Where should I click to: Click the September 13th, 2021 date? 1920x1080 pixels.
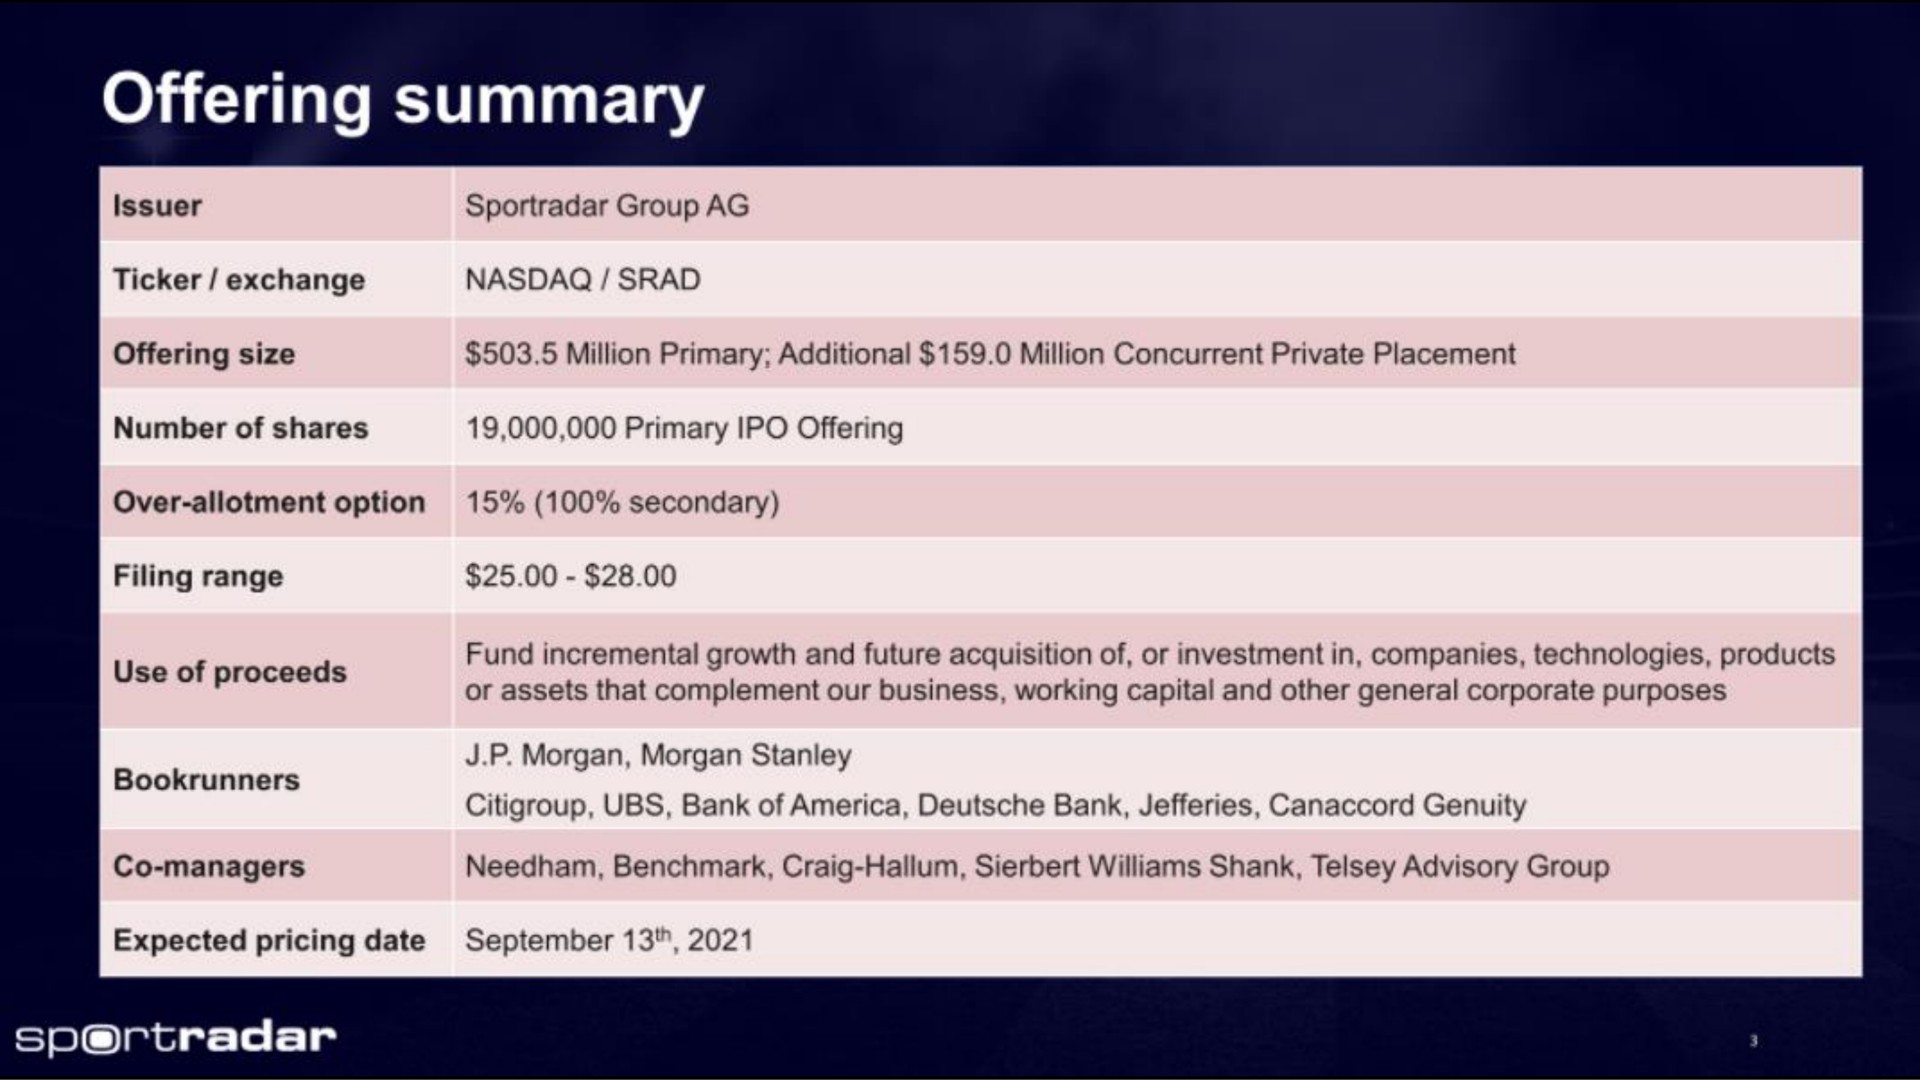point(609,940)
